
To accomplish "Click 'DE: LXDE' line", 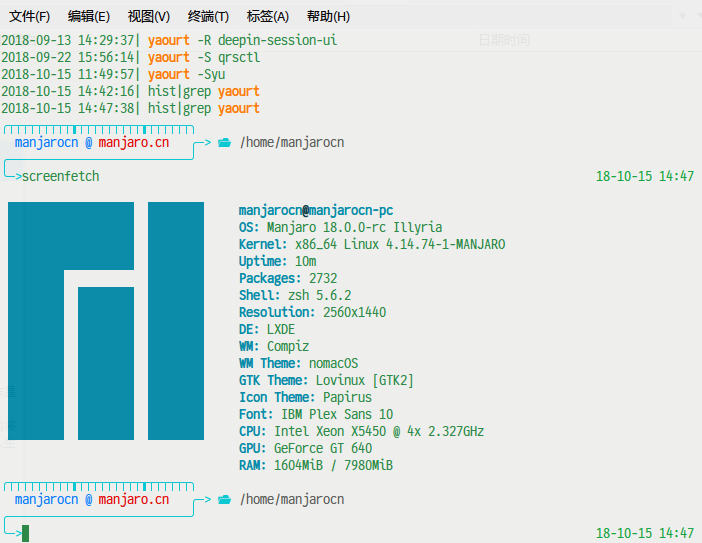I will pos(267,329).
